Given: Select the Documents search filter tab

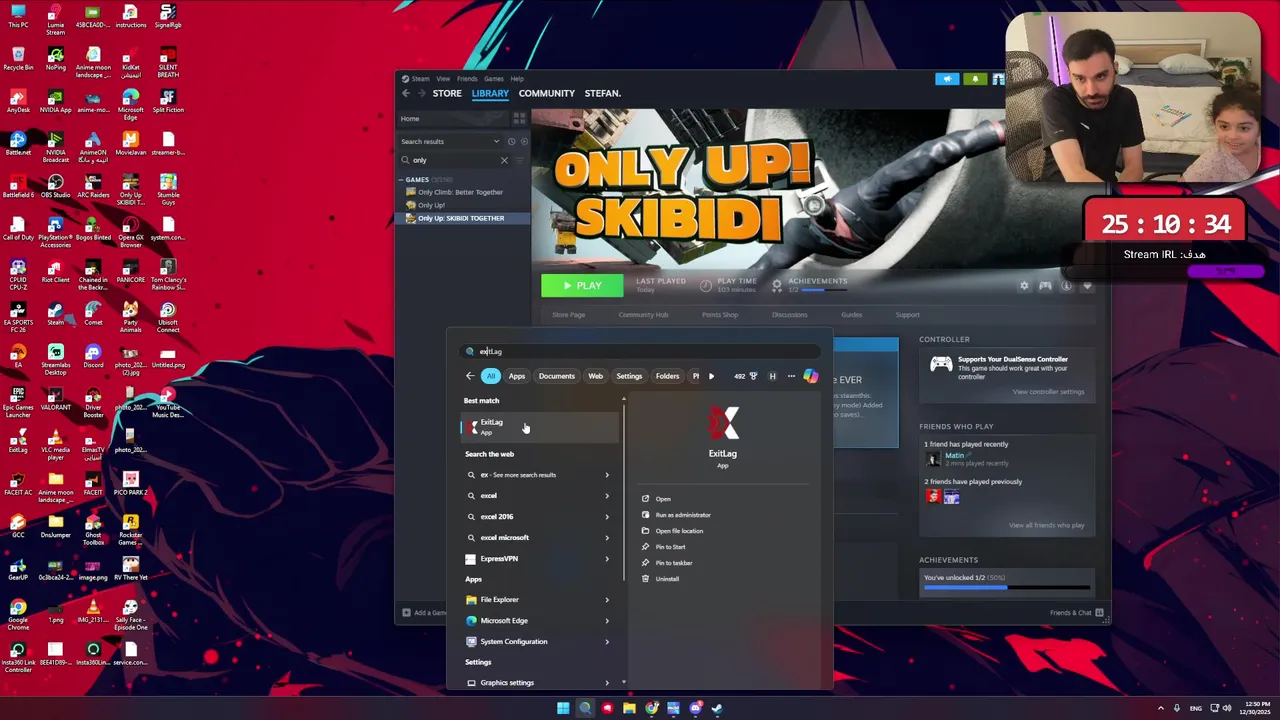Looking at the screenshot, I should tap(556, 376).
